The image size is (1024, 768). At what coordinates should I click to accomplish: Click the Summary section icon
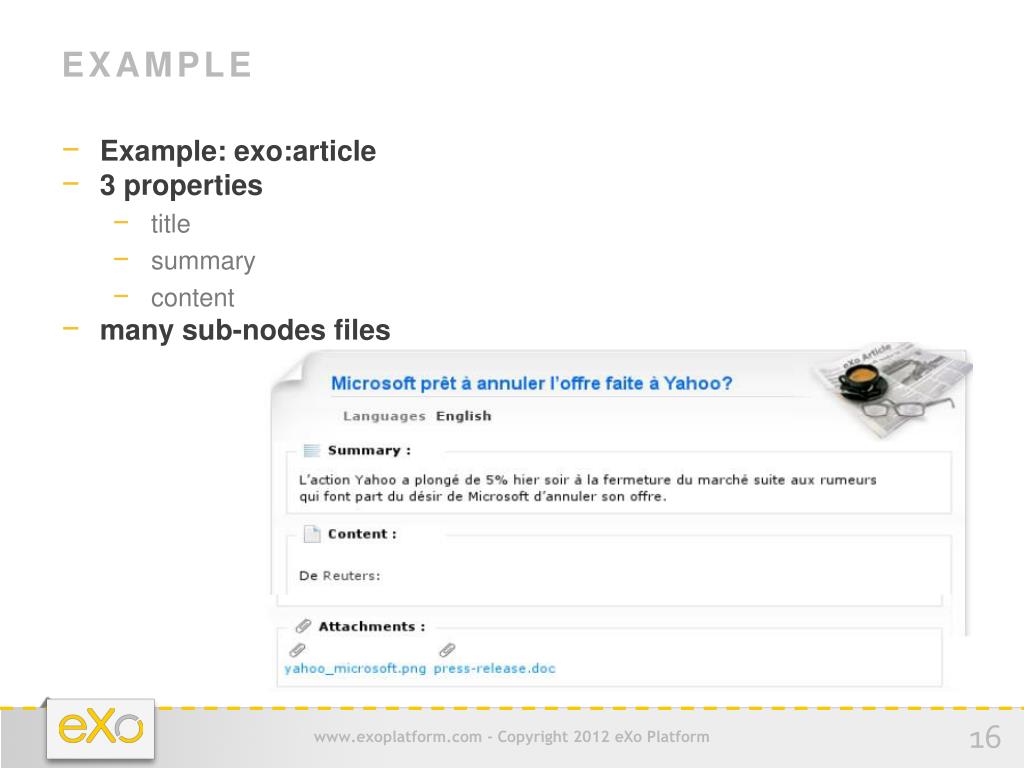(x=312, y=450)
